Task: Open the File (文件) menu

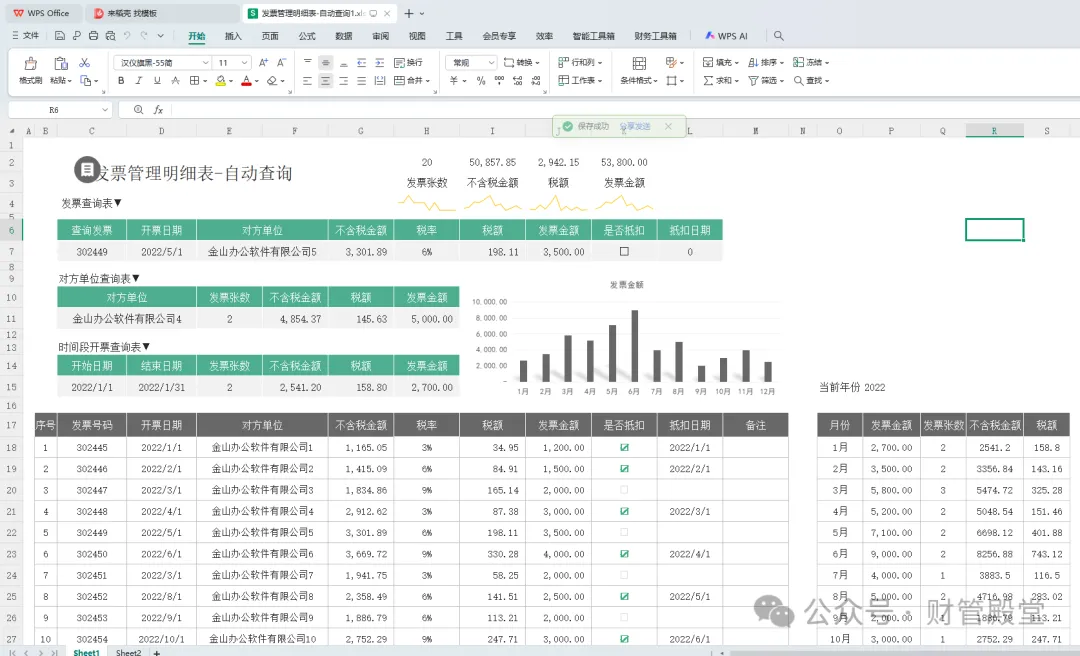Action: [25, 36]
